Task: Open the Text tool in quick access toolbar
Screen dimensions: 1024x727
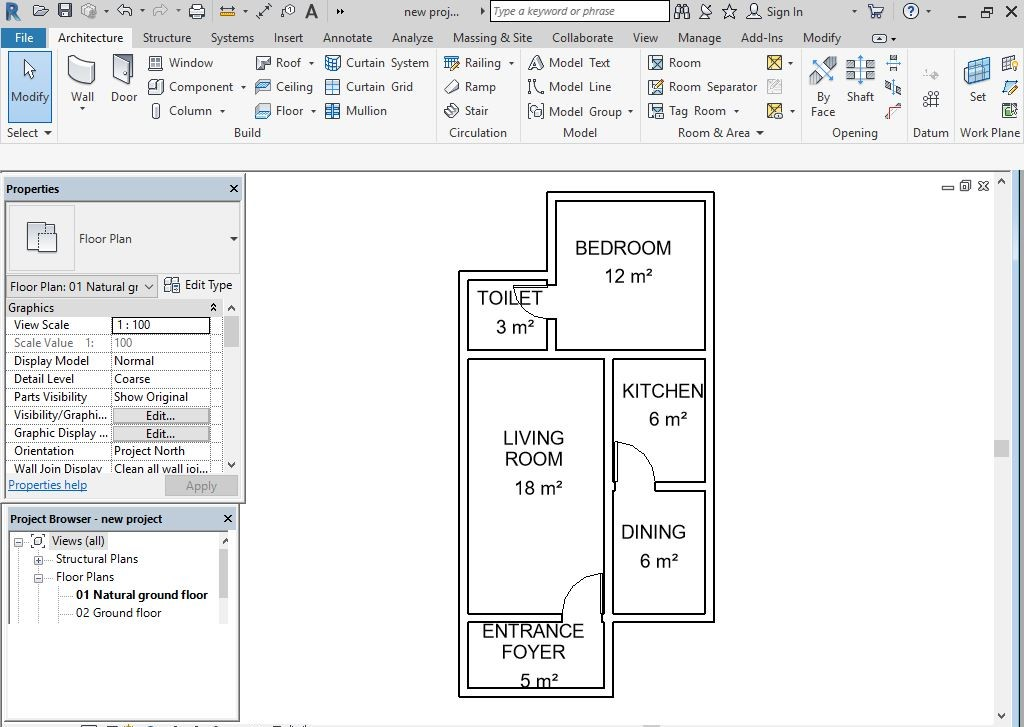Action: coord(312,11)
